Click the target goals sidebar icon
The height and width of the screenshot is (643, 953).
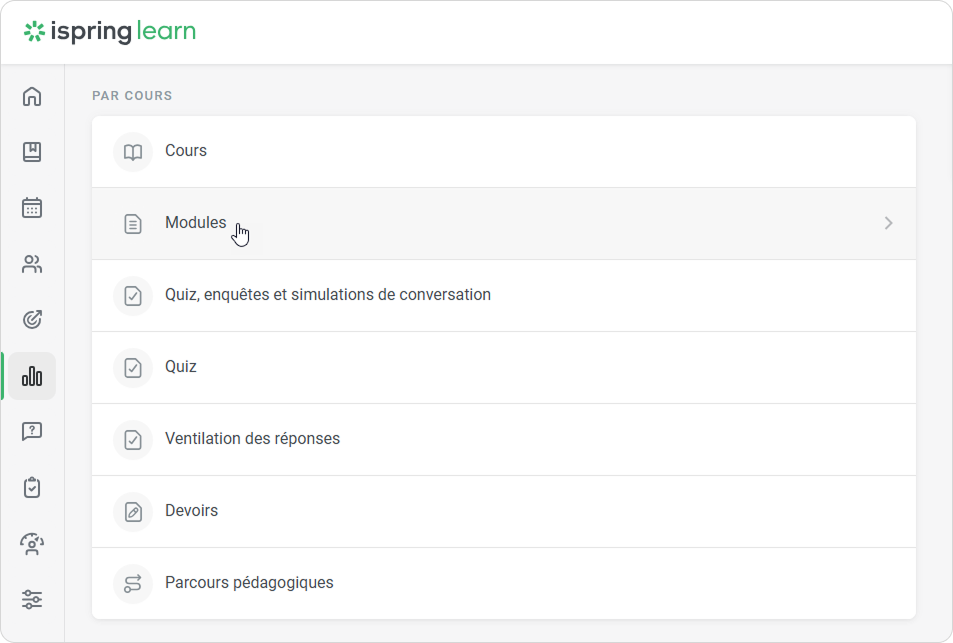32,320
